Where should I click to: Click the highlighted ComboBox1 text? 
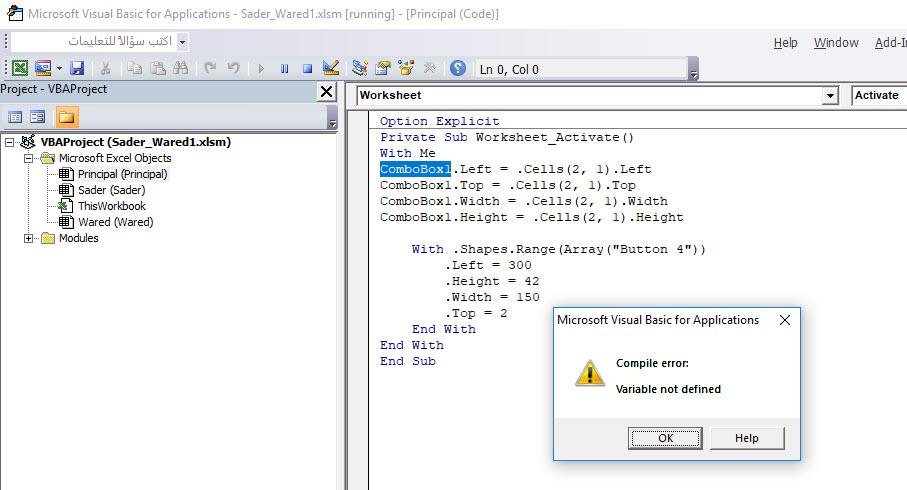tap(415, 169)
